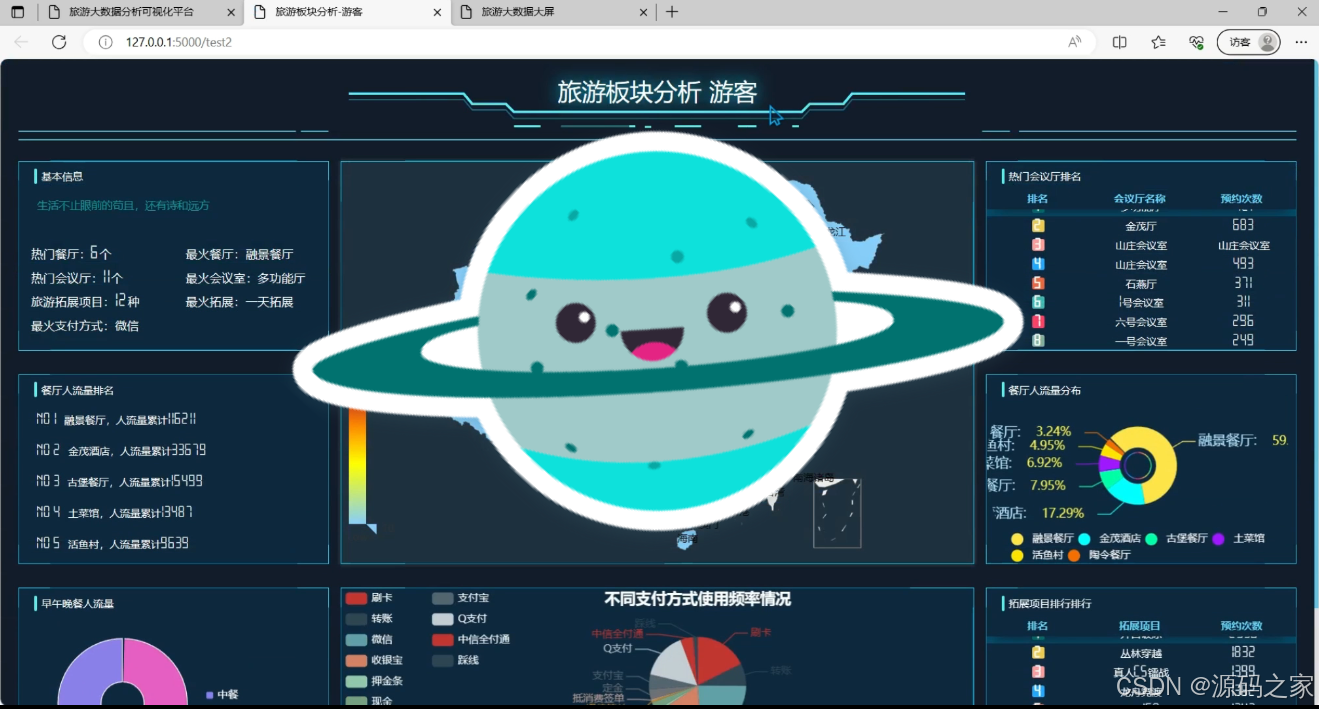Viewport: 1319px width, 709px height.
Task: Open the browser settings menu (...)
Action: pos(1300,42)
